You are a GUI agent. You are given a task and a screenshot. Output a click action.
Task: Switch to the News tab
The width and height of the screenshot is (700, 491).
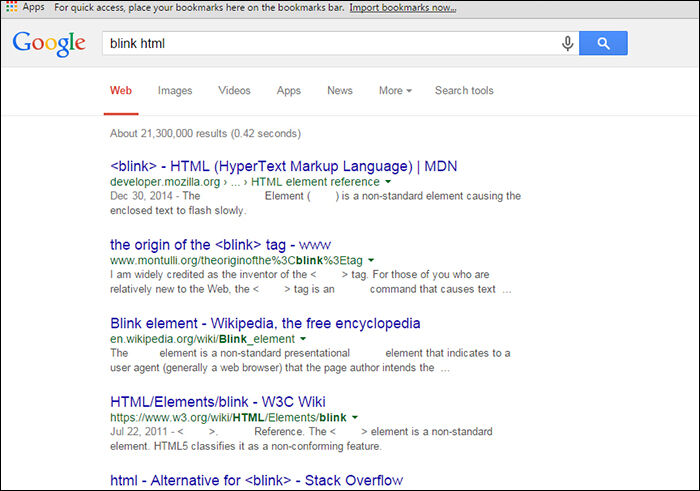pos(340,91)
